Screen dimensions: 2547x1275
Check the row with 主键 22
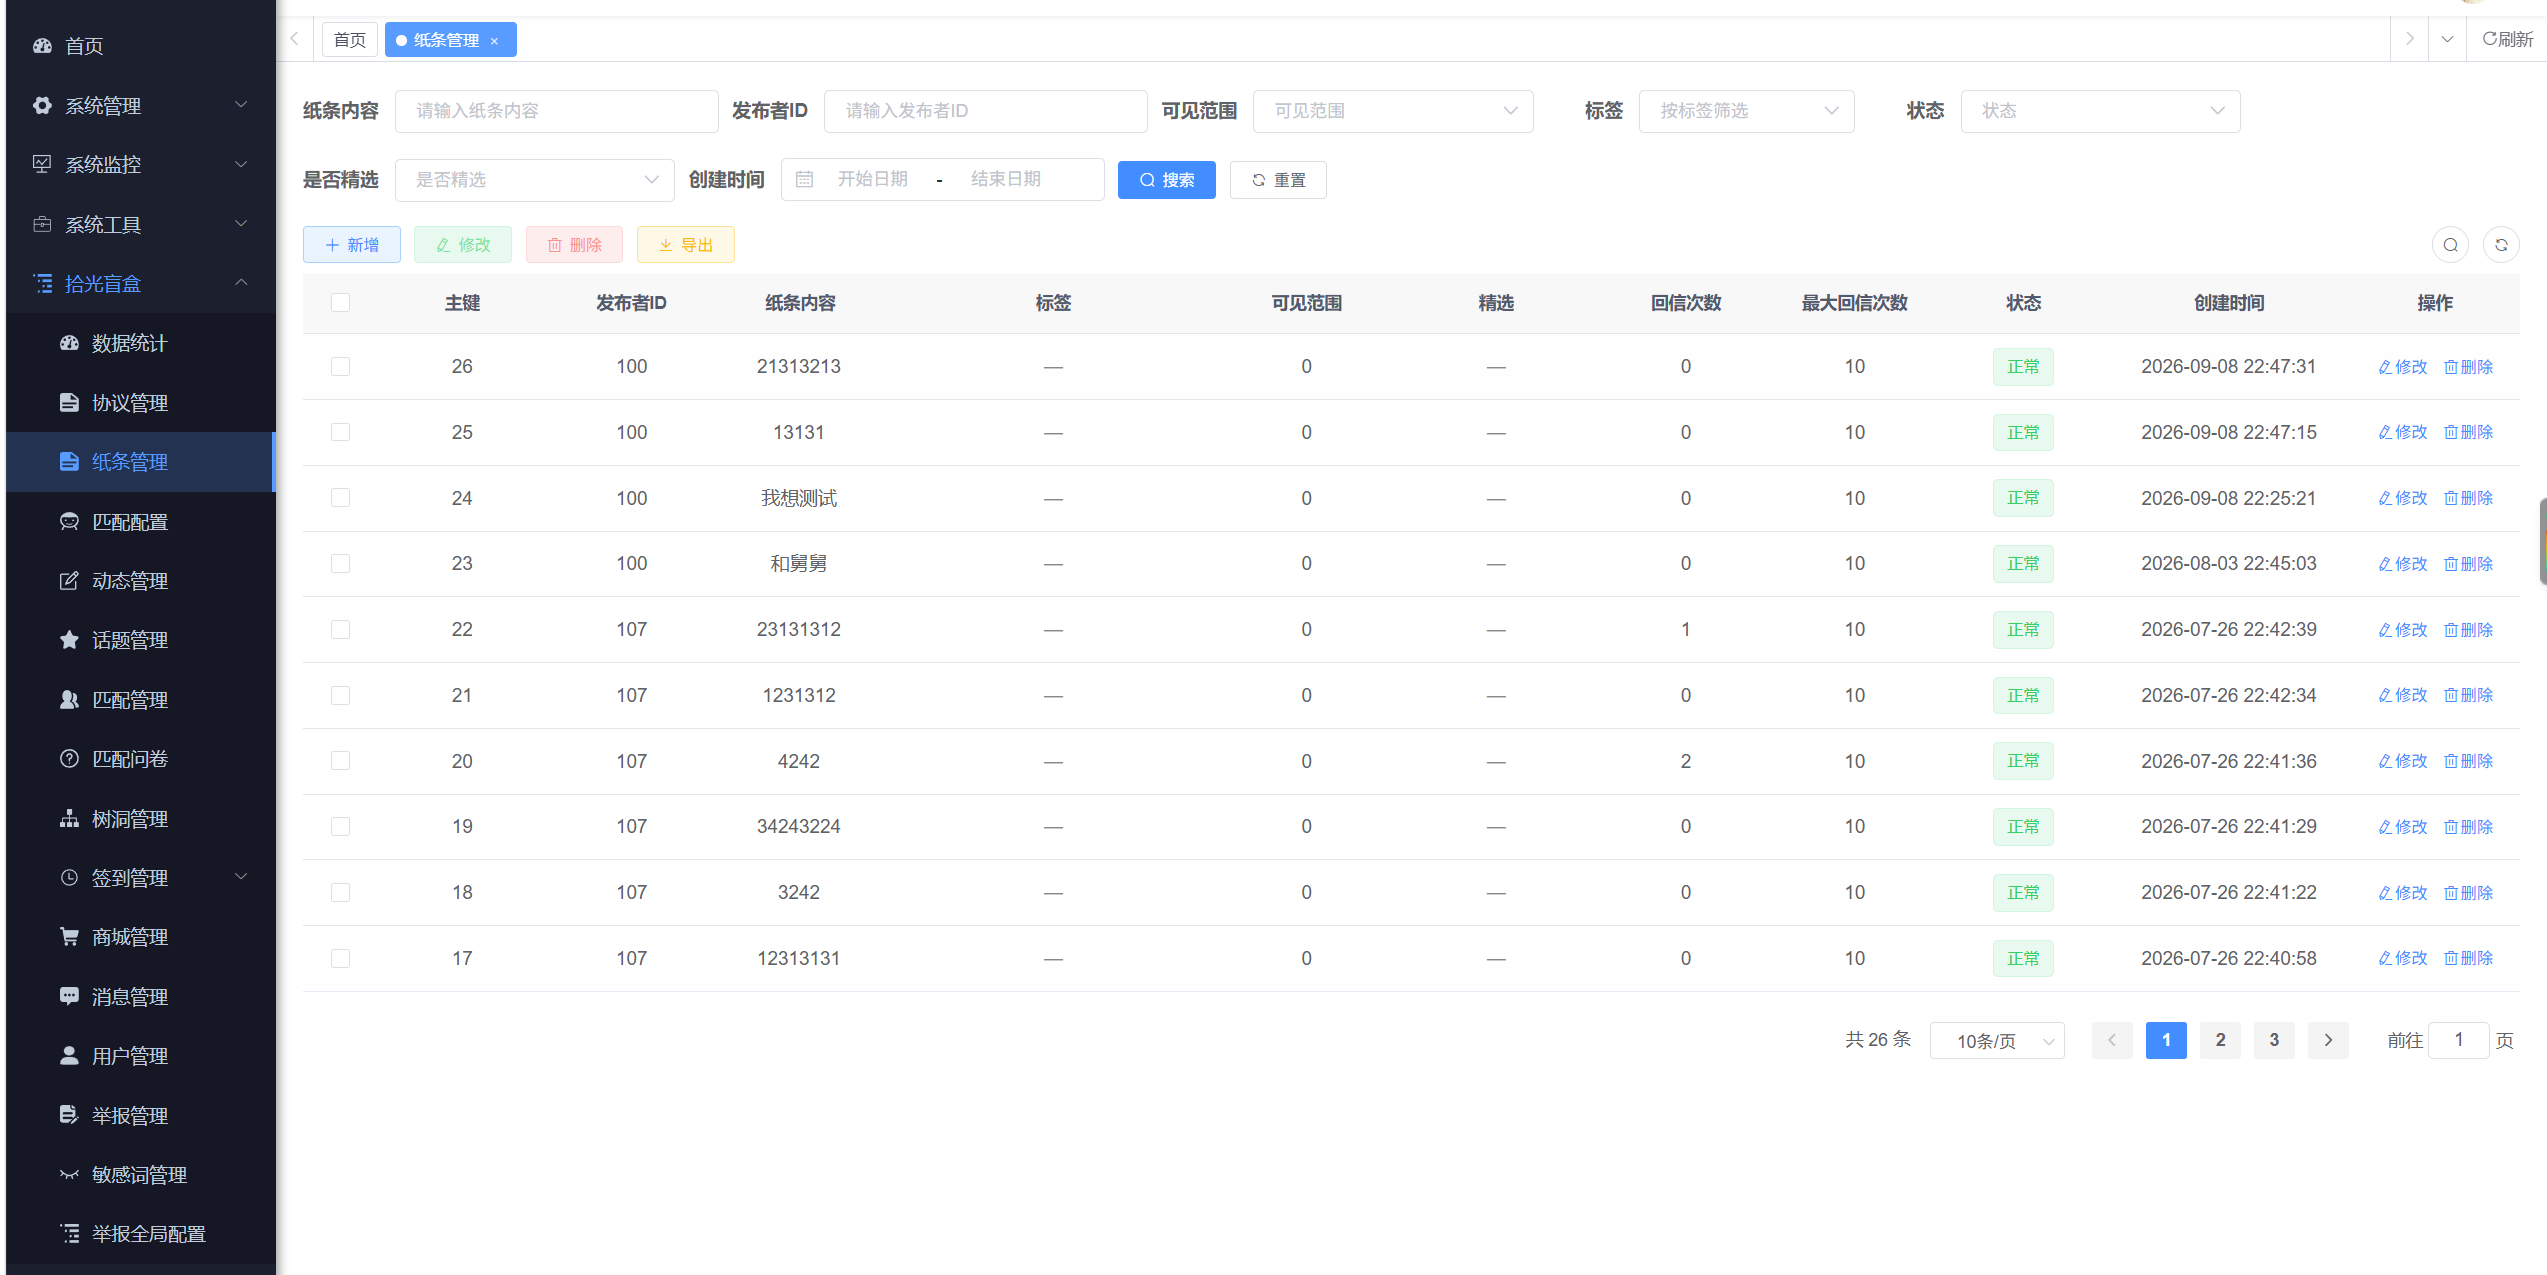[341, 629]
